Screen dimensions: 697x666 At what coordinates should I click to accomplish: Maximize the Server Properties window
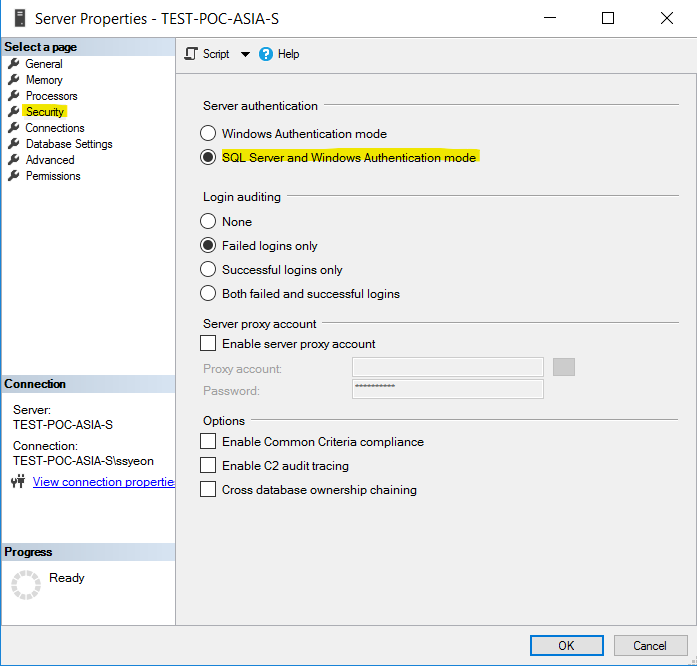point(608,18)
